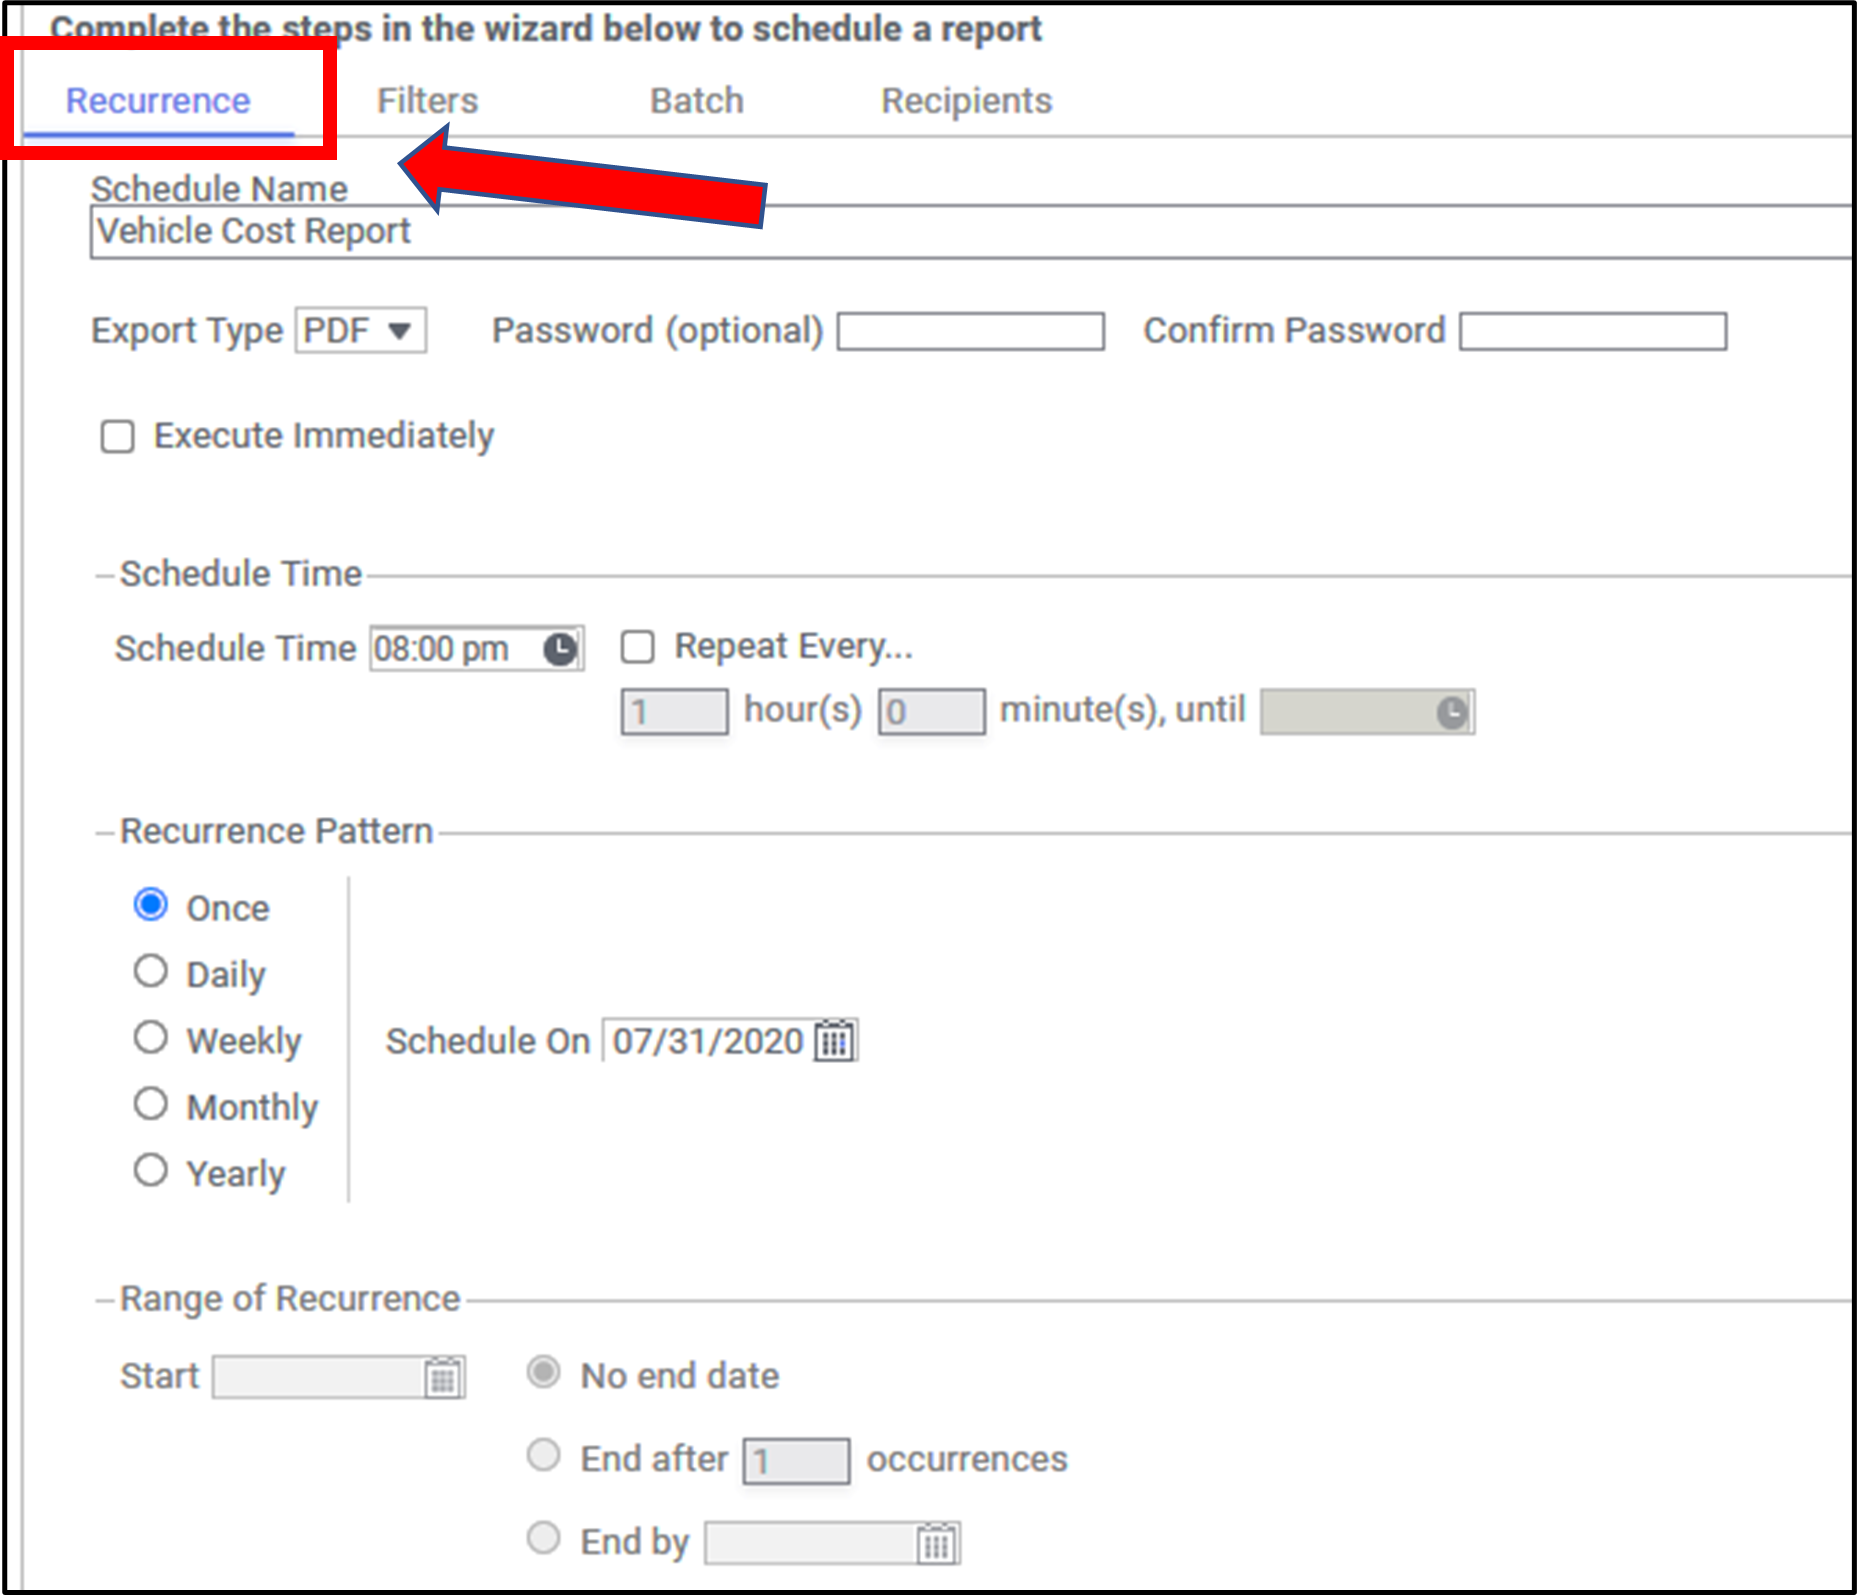Viewport: 1857px width, 1595px height.
Task: Click the clock icon in Schedule Time field
Action: pyautogui.click(x=560, y=649)
